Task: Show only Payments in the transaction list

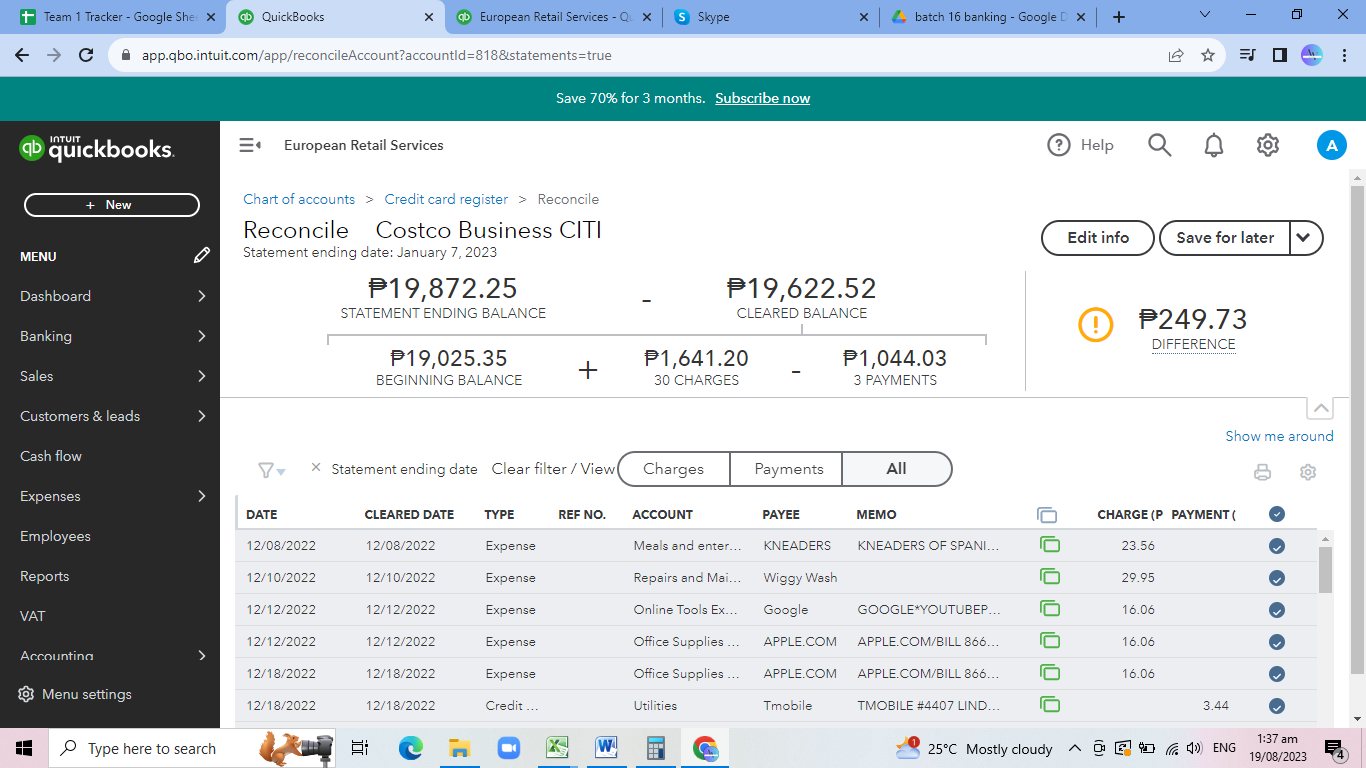Action: pos(789,469)
